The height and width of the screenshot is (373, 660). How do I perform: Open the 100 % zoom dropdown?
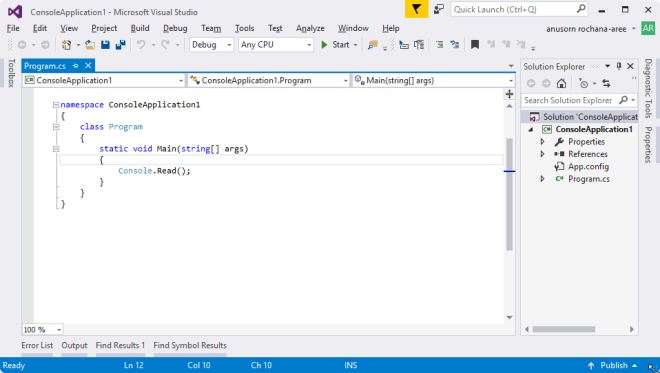(43, 330)
